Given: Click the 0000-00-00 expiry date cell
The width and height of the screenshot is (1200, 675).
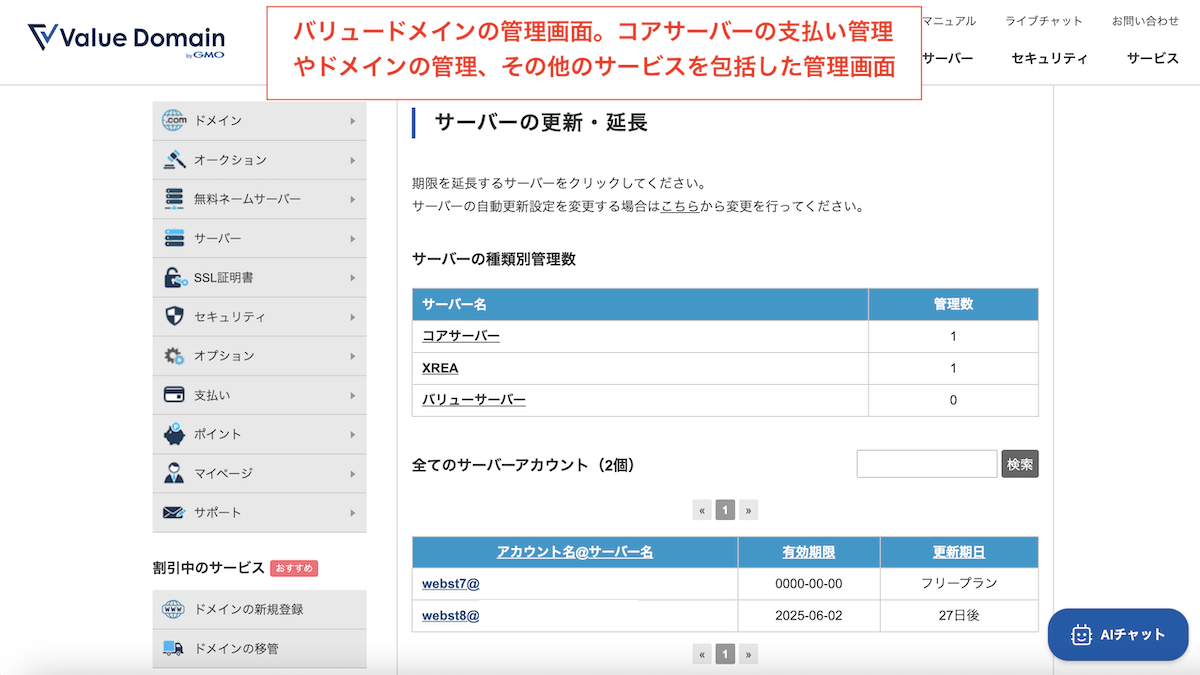Looking at the screenshot, I should tap(809, 583).
